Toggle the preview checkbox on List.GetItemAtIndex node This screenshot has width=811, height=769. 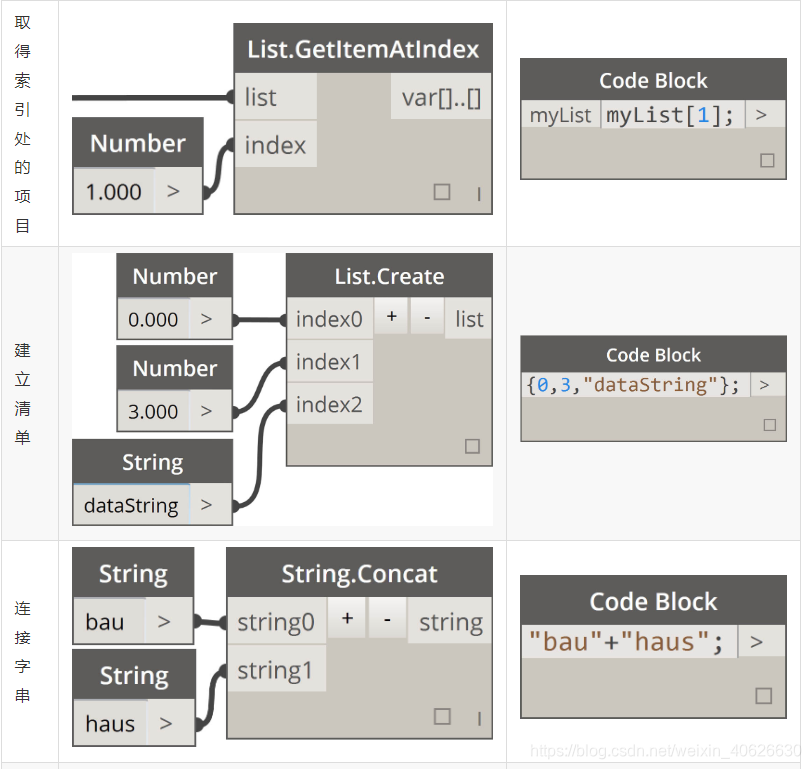pyautogui.click(x=442, y=191)
